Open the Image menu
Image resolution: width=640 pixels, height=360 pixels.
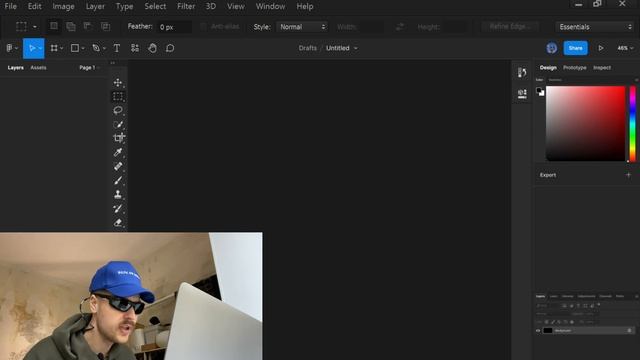[x=63, y=7]
